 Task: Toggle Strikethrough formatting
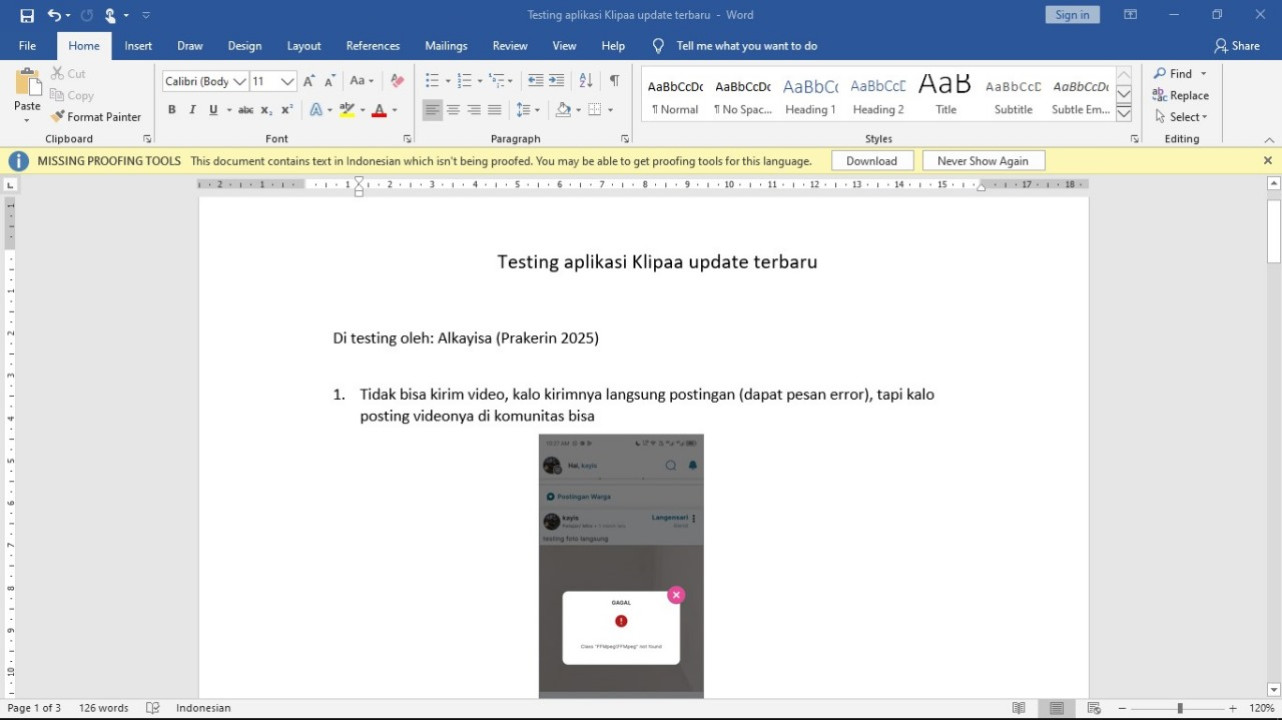click(x=245, y=110)
